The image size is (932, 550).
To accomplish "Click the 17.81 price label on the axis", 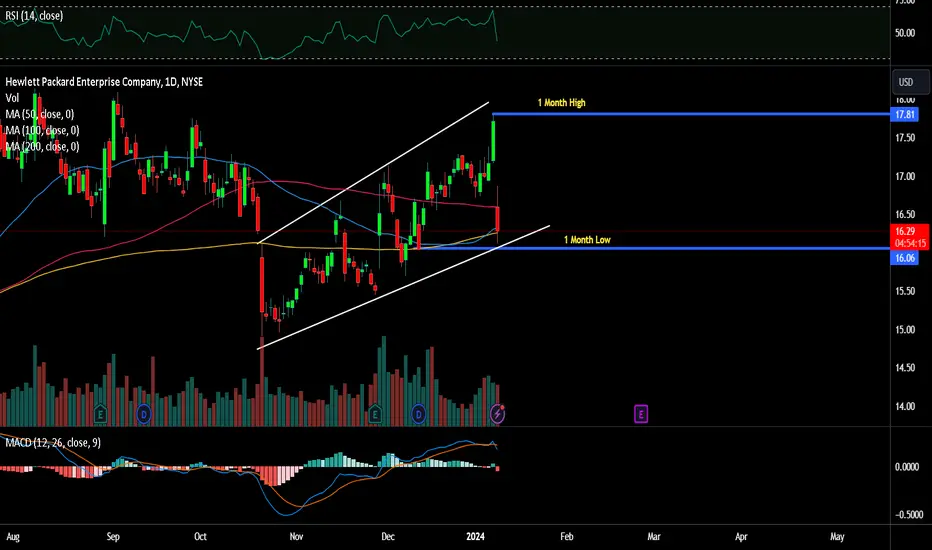I will click(x=905, y=114).
